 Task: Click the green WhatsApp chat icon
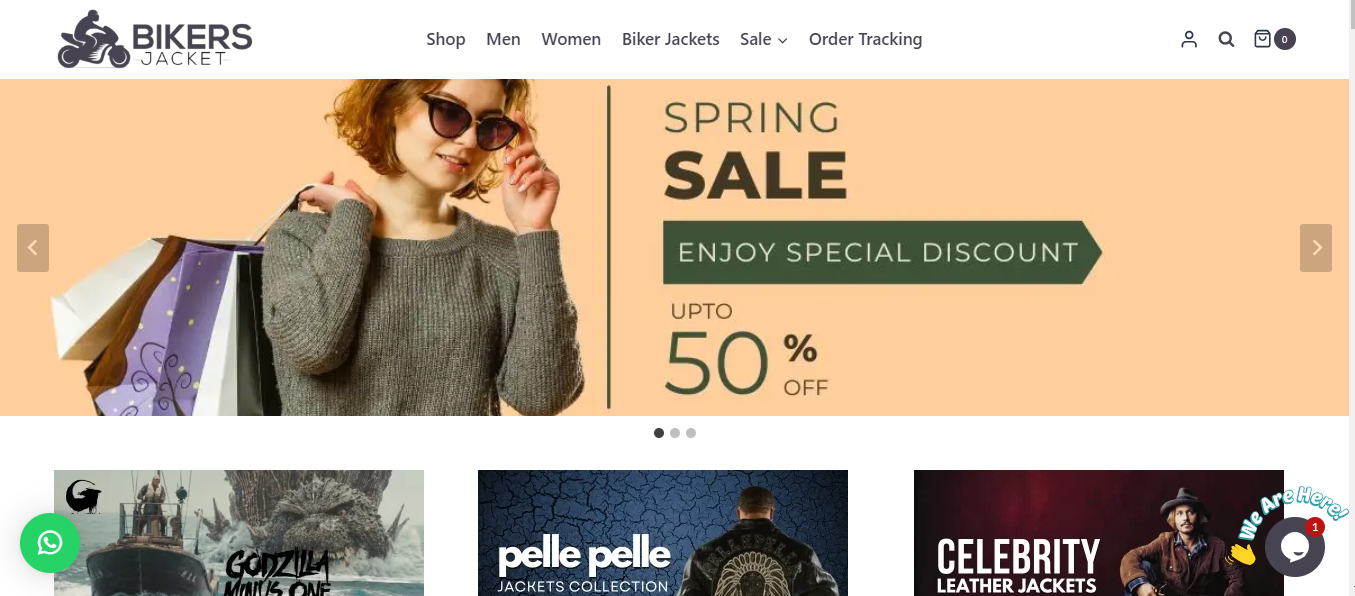[50, 543]
